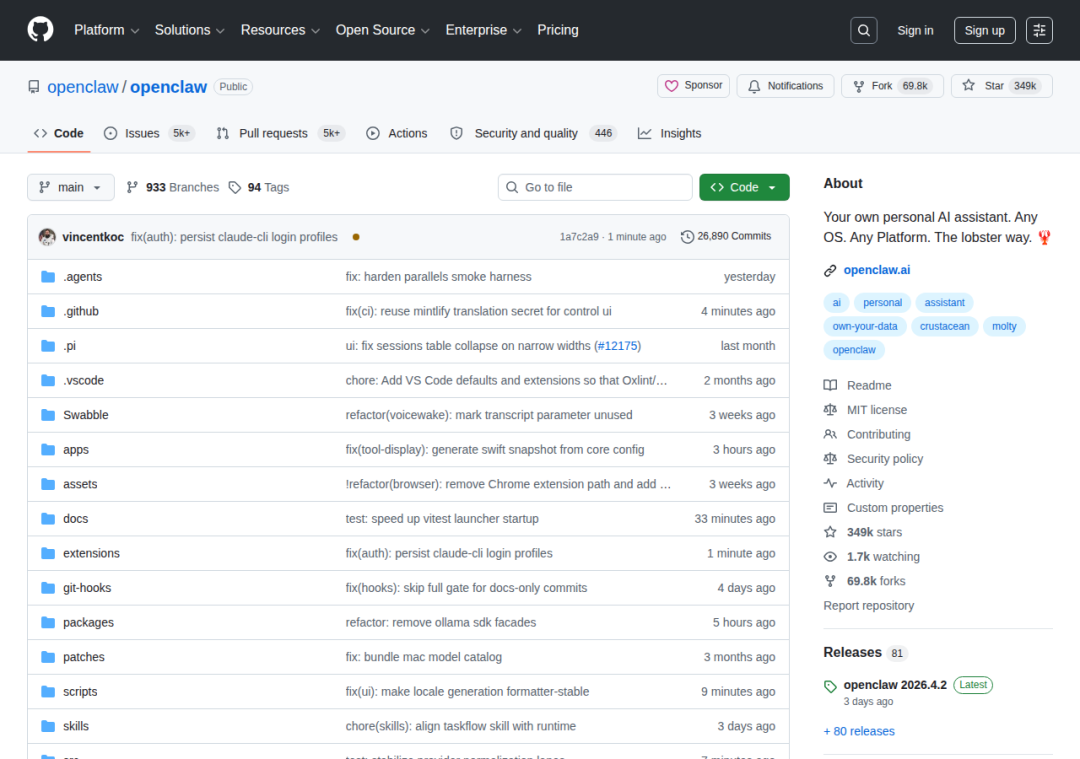Click the crustacean topic tag
1080x759 pixels.
coord(944,326)
